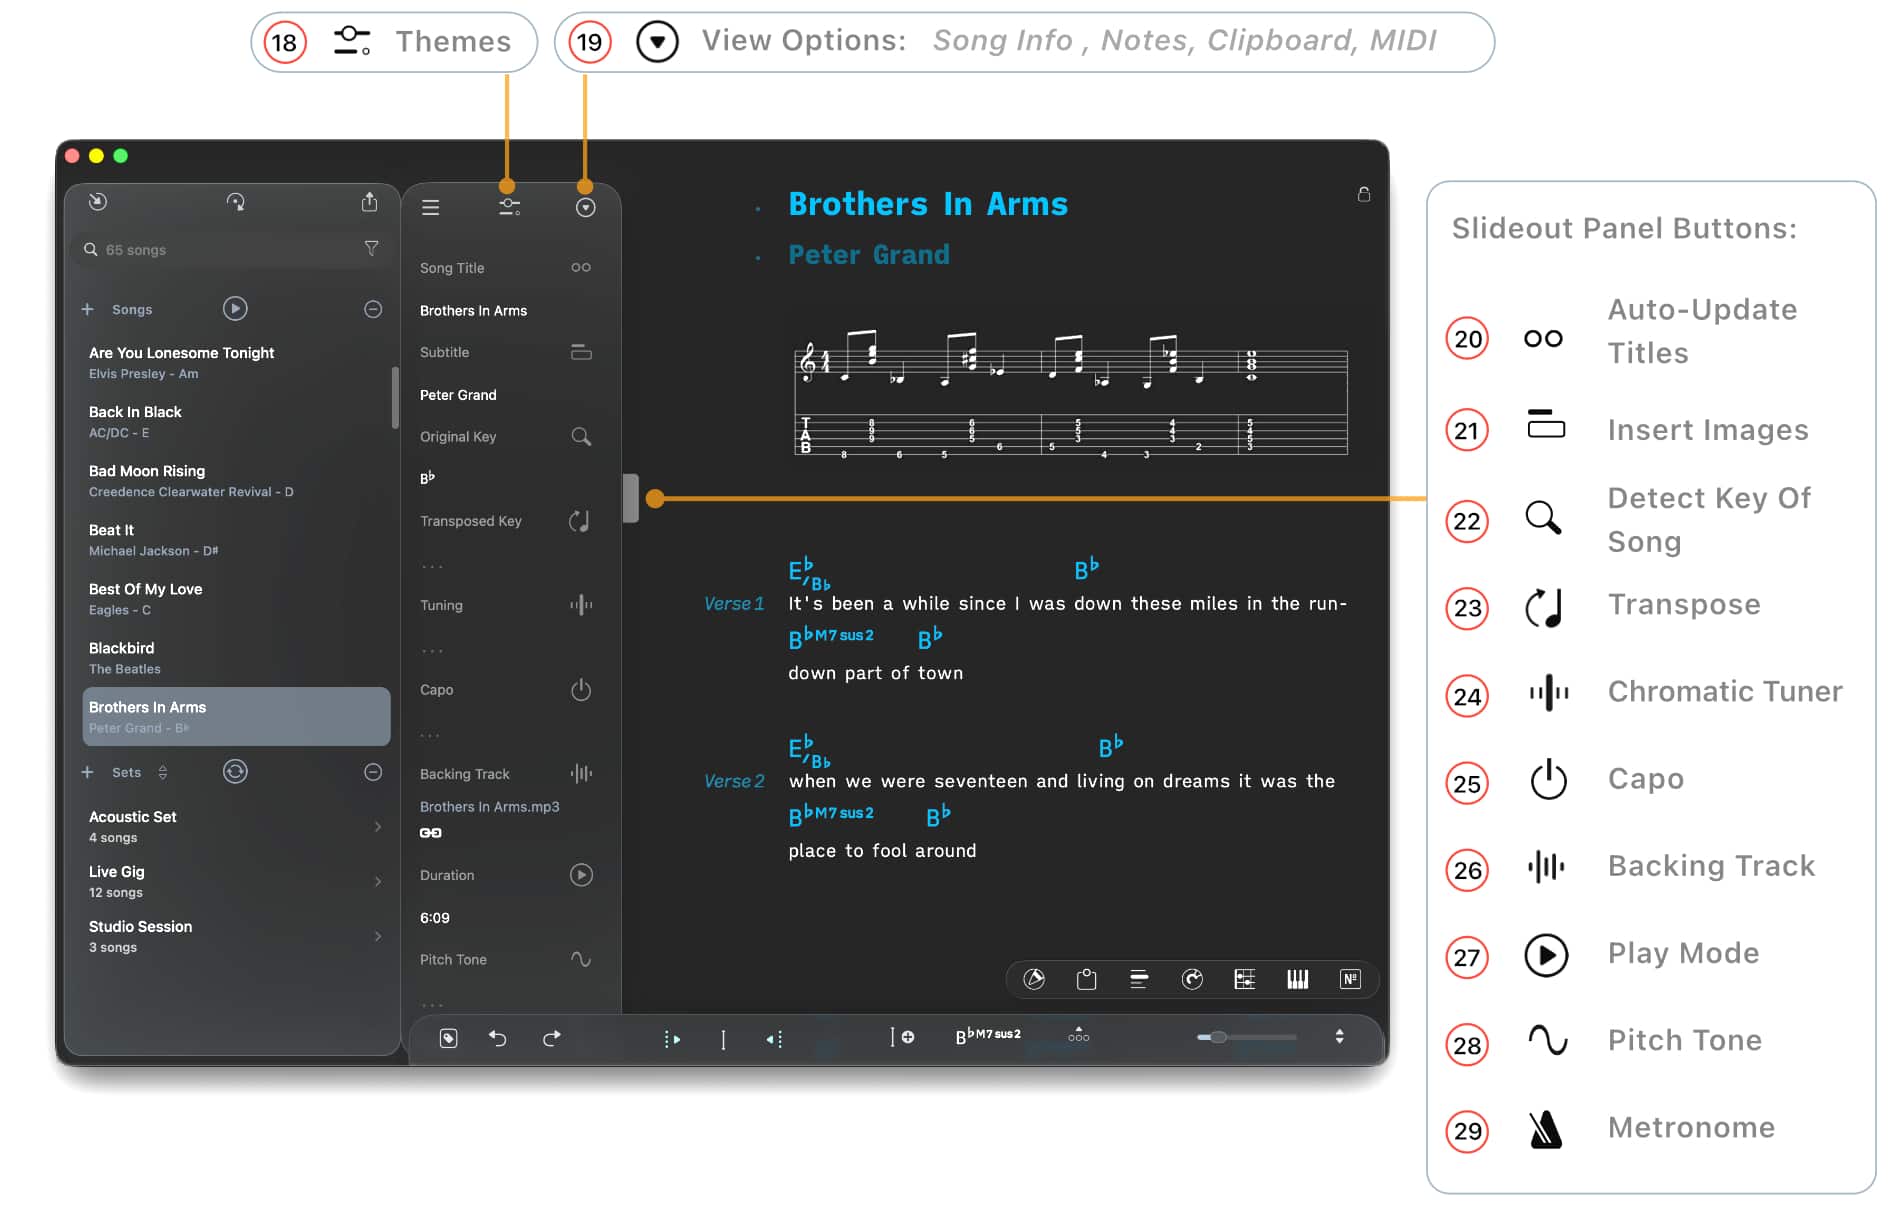Toggle the song list filter funnel

coord(371,248)
